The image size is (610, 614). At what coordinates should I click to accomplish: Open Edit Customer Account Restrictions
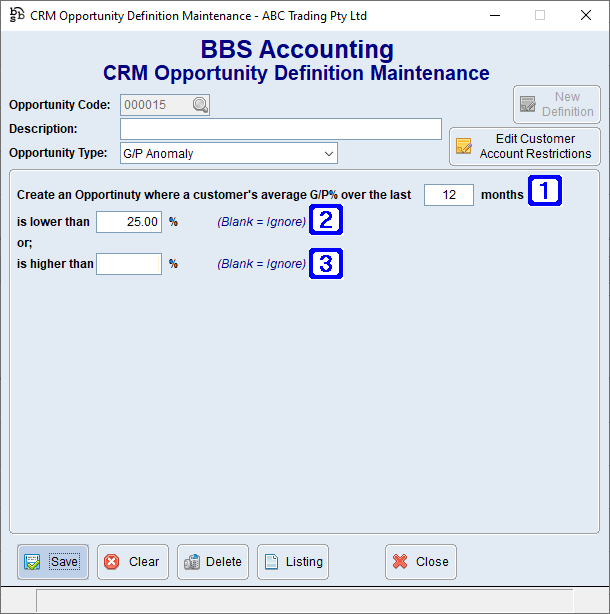pyautogui.click(x=525, y=146)
